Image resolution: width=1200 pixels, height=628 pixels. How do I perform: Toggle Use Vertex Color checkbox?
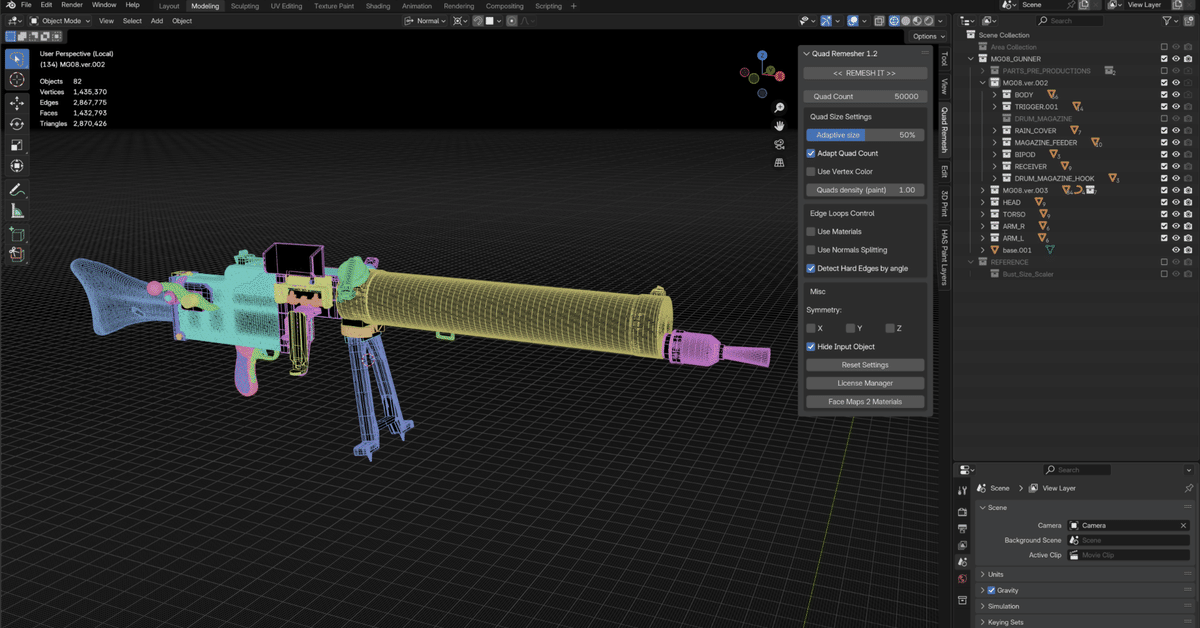point(811,171)
